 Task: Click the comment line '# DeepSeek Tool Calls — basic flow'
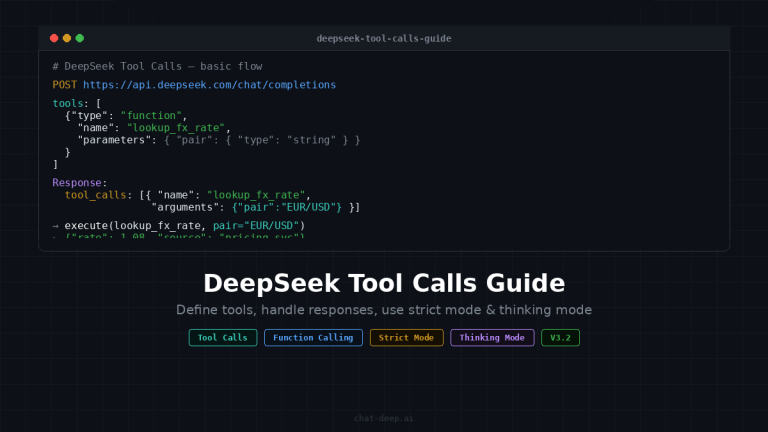point(157,66)
